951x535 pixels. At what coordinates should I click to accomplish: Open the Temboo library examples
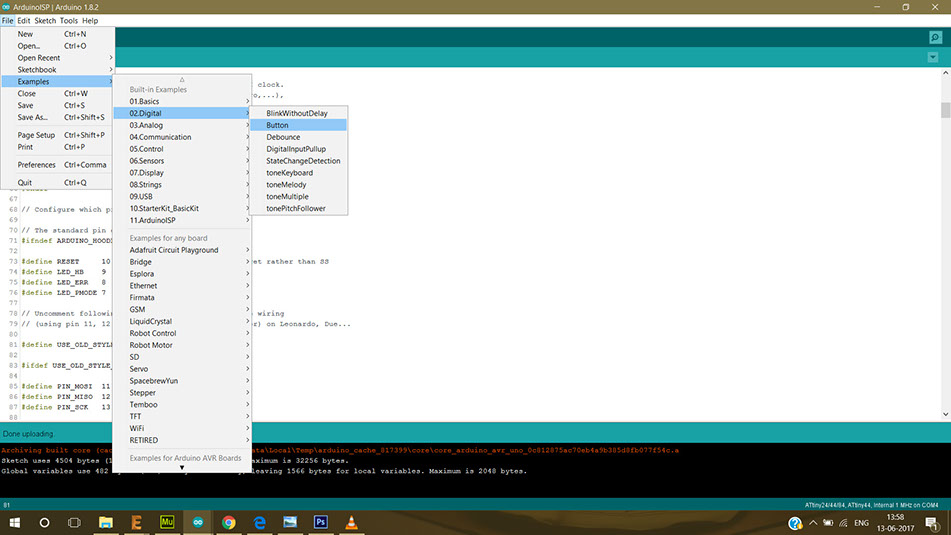[x=182, y=405]
